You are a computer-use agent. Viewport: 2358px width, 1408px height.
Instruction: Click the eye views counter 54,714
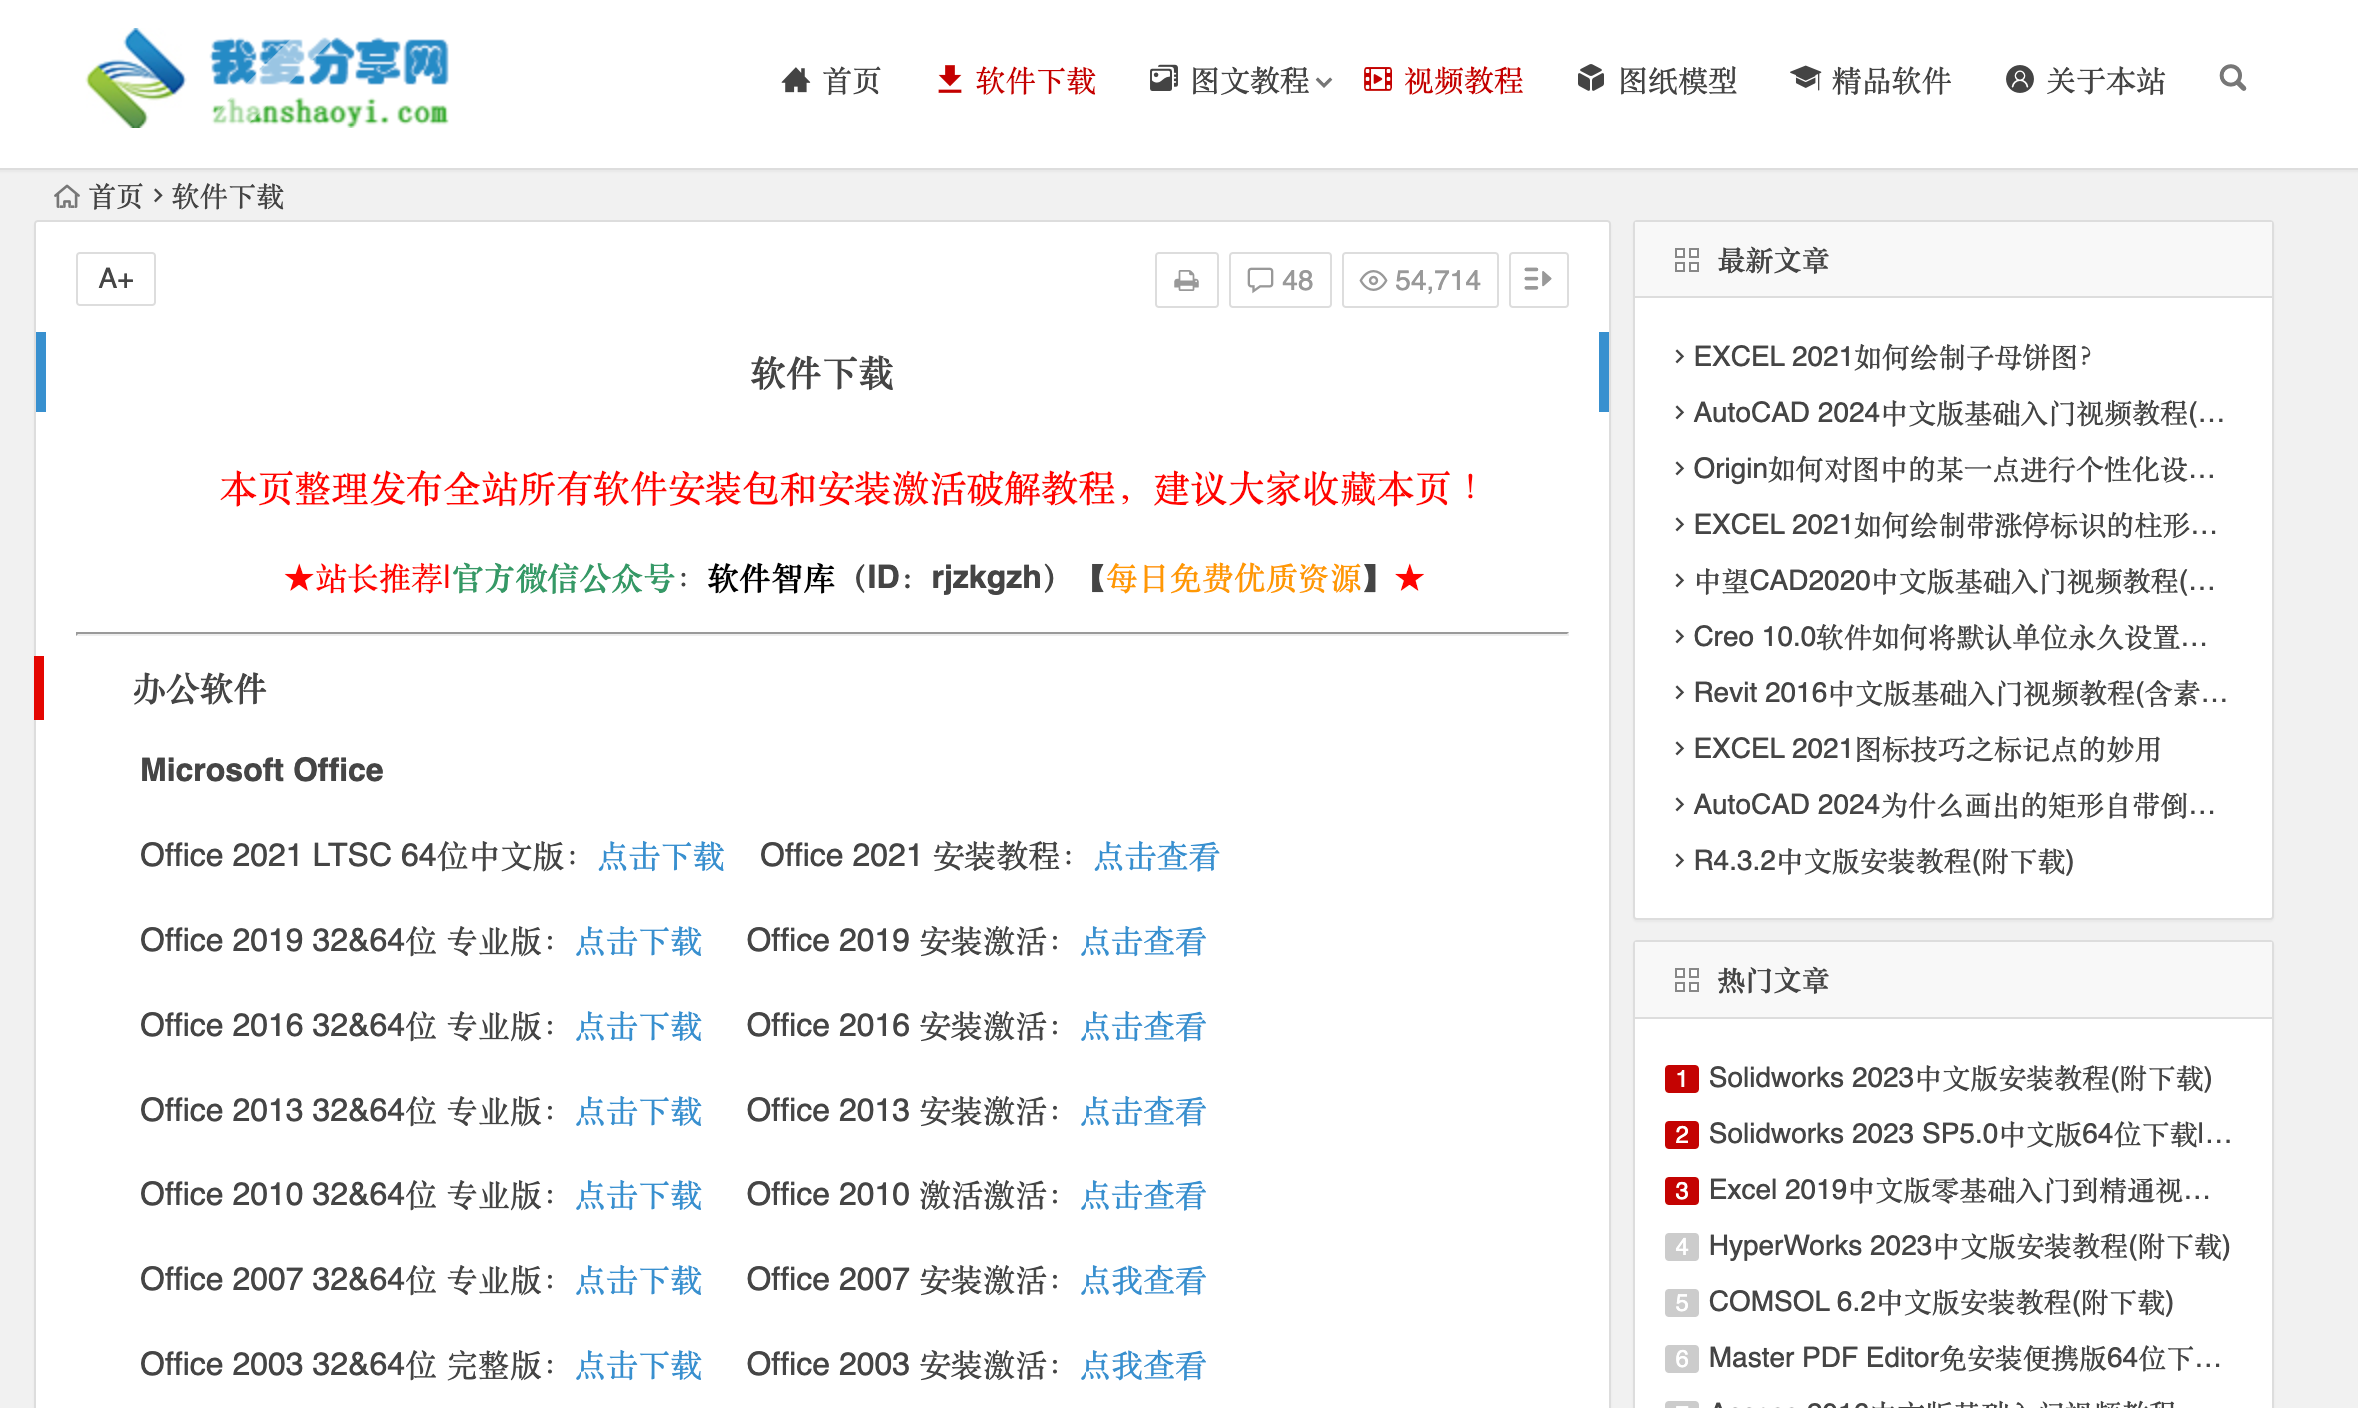click(1419, 280)
